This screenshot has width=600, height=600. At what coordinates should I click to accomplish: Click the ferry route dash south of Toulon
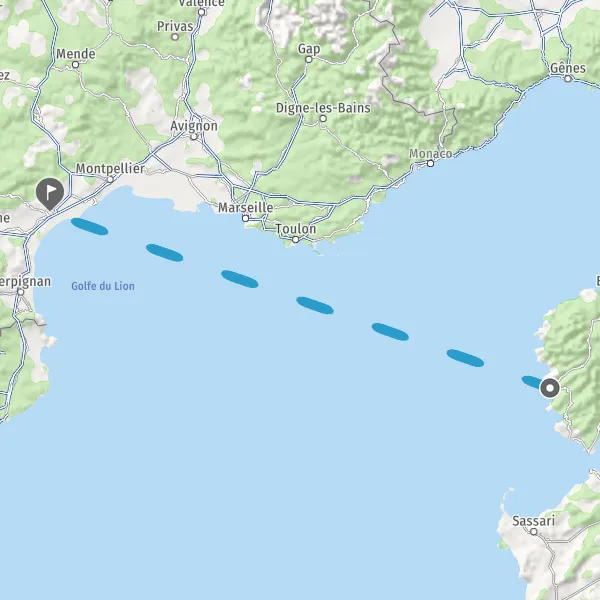coord(315,305)
